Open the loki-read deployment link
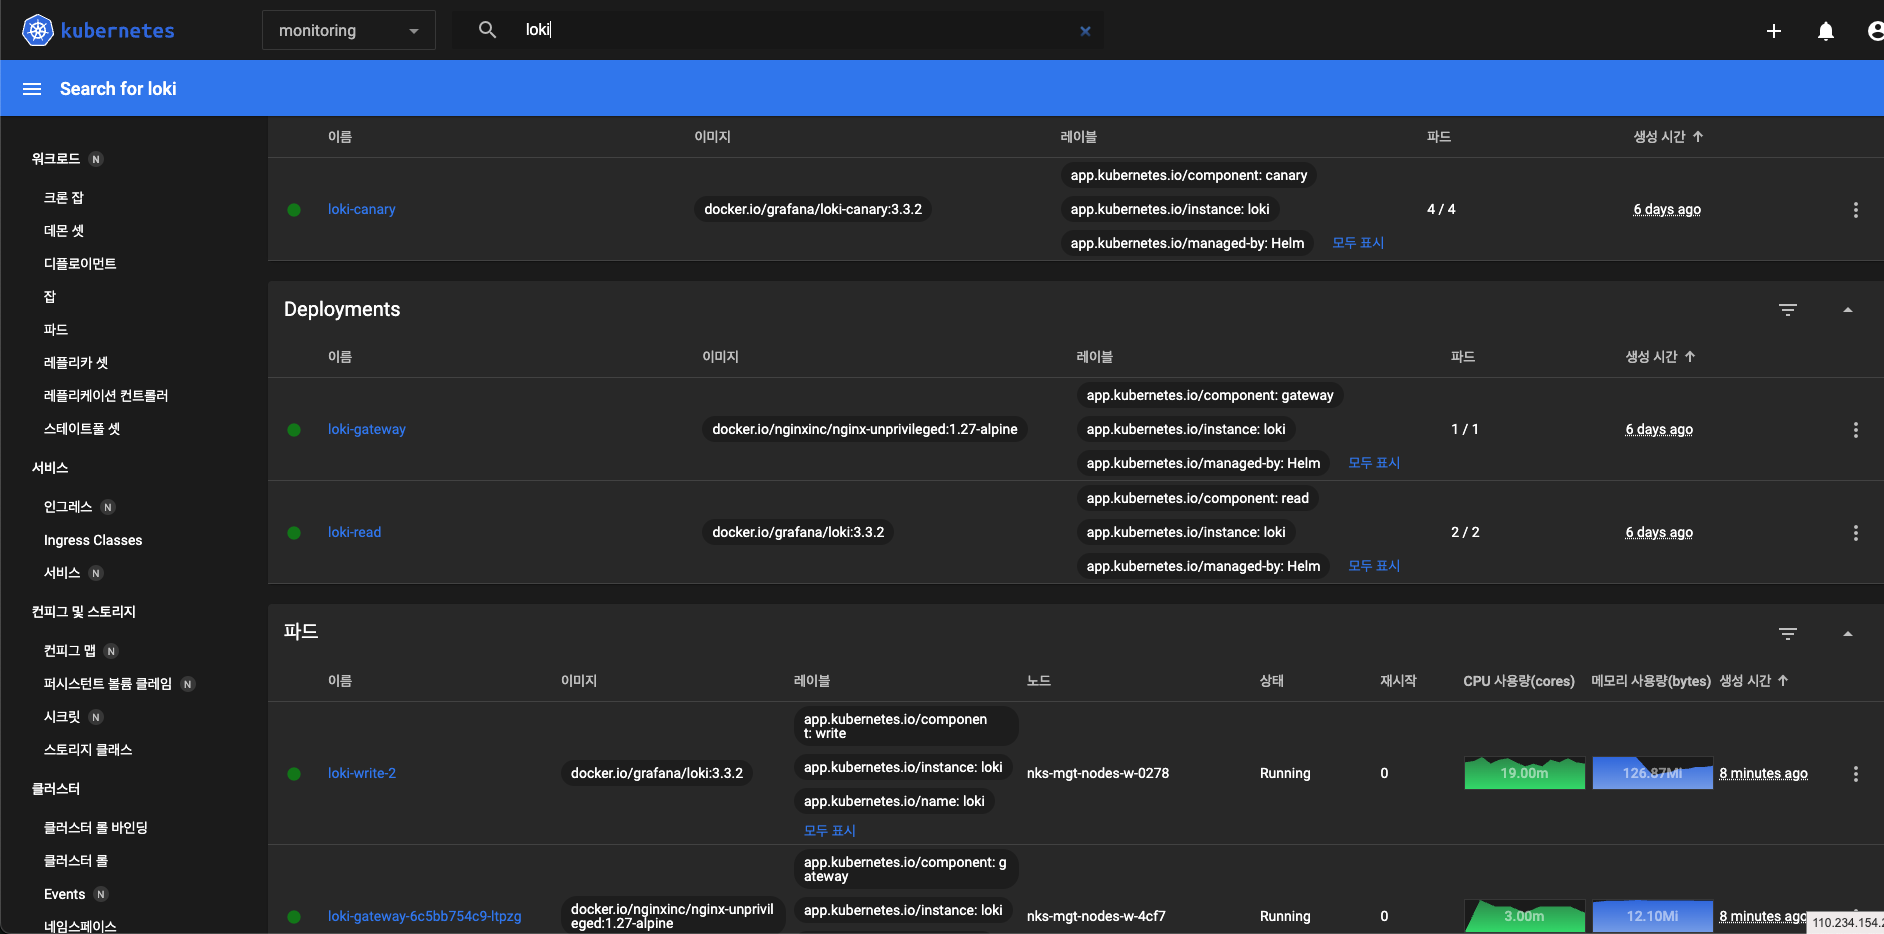The image size is (1884, 934). click(x=354, y=532)
